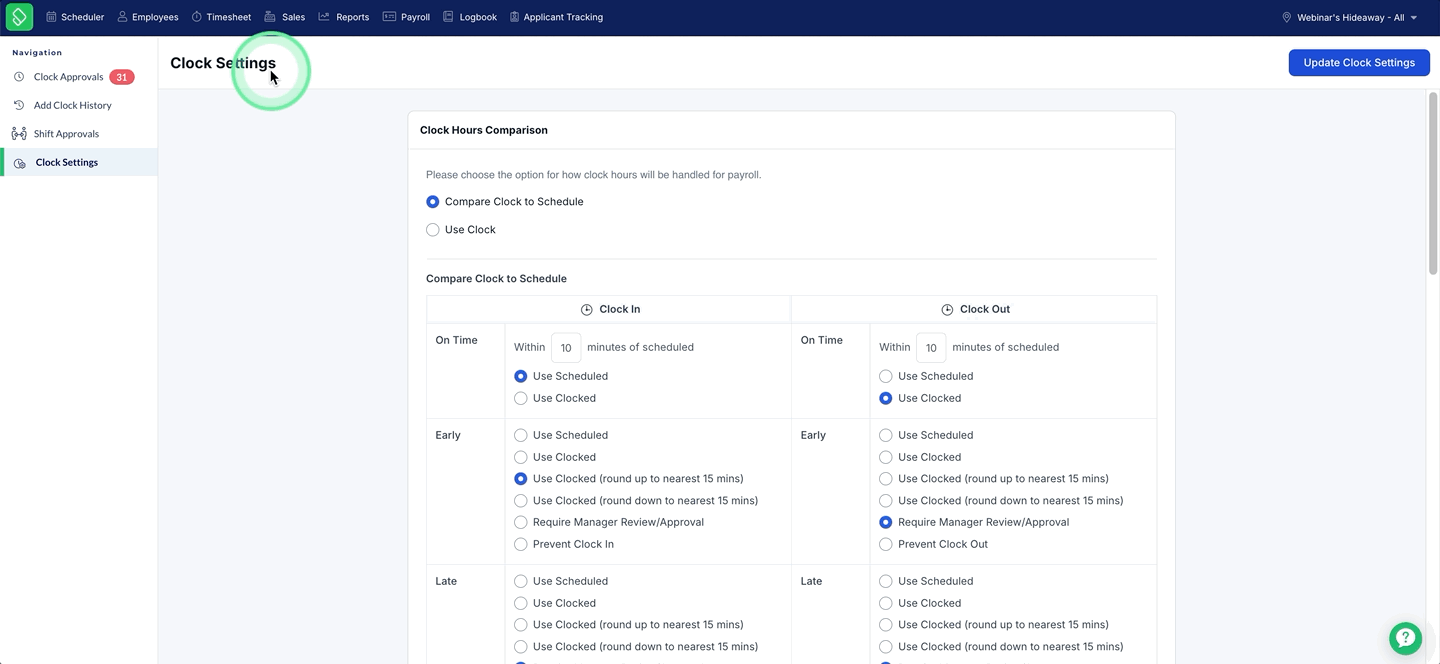Select Use Clocked for Late Clock Out

click(886, 604)
